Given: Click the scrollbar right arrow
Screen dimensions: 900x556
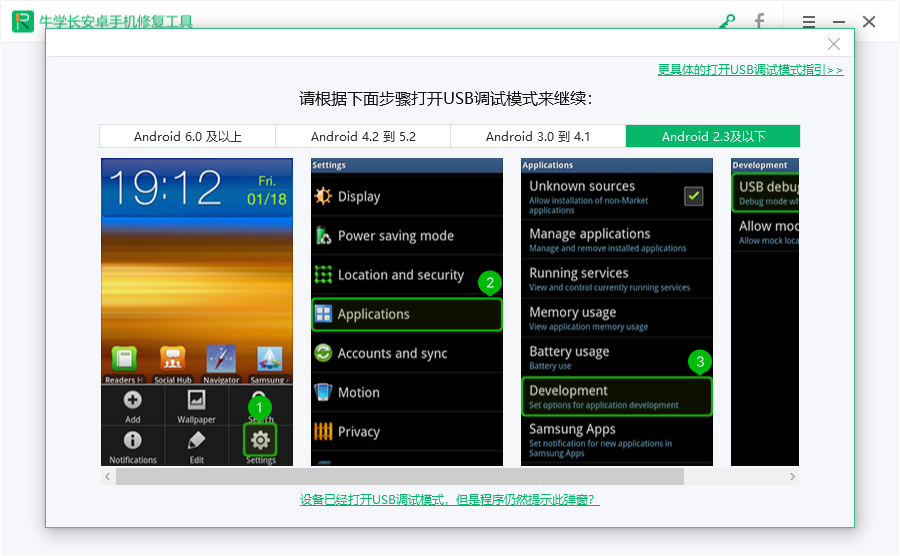Looking at the screenshot, I should coord(792,476).
